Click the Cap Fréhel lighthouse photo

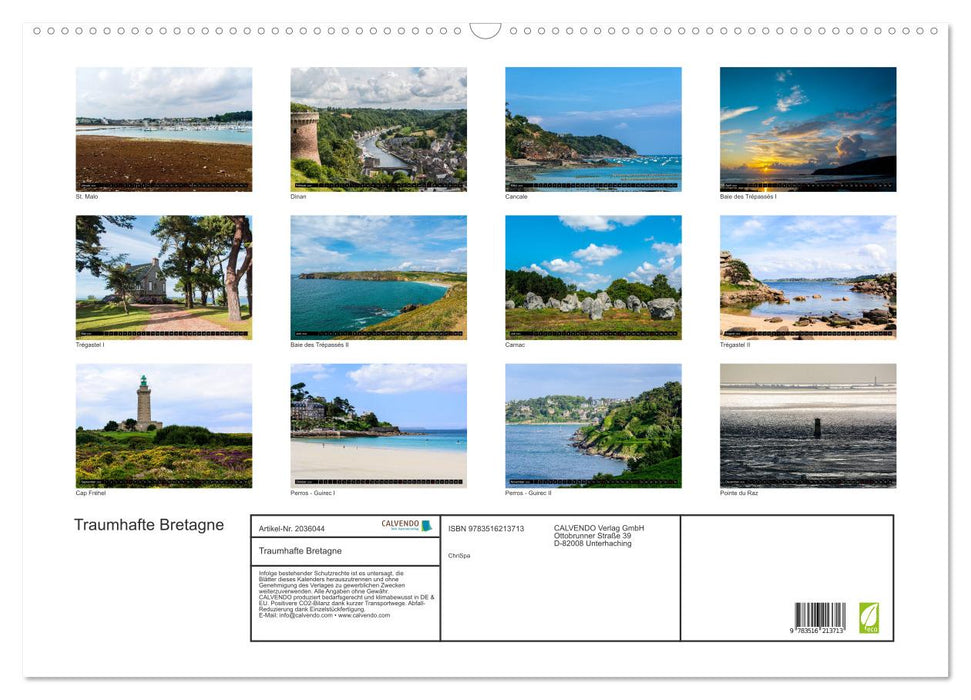tap(163, 426)
